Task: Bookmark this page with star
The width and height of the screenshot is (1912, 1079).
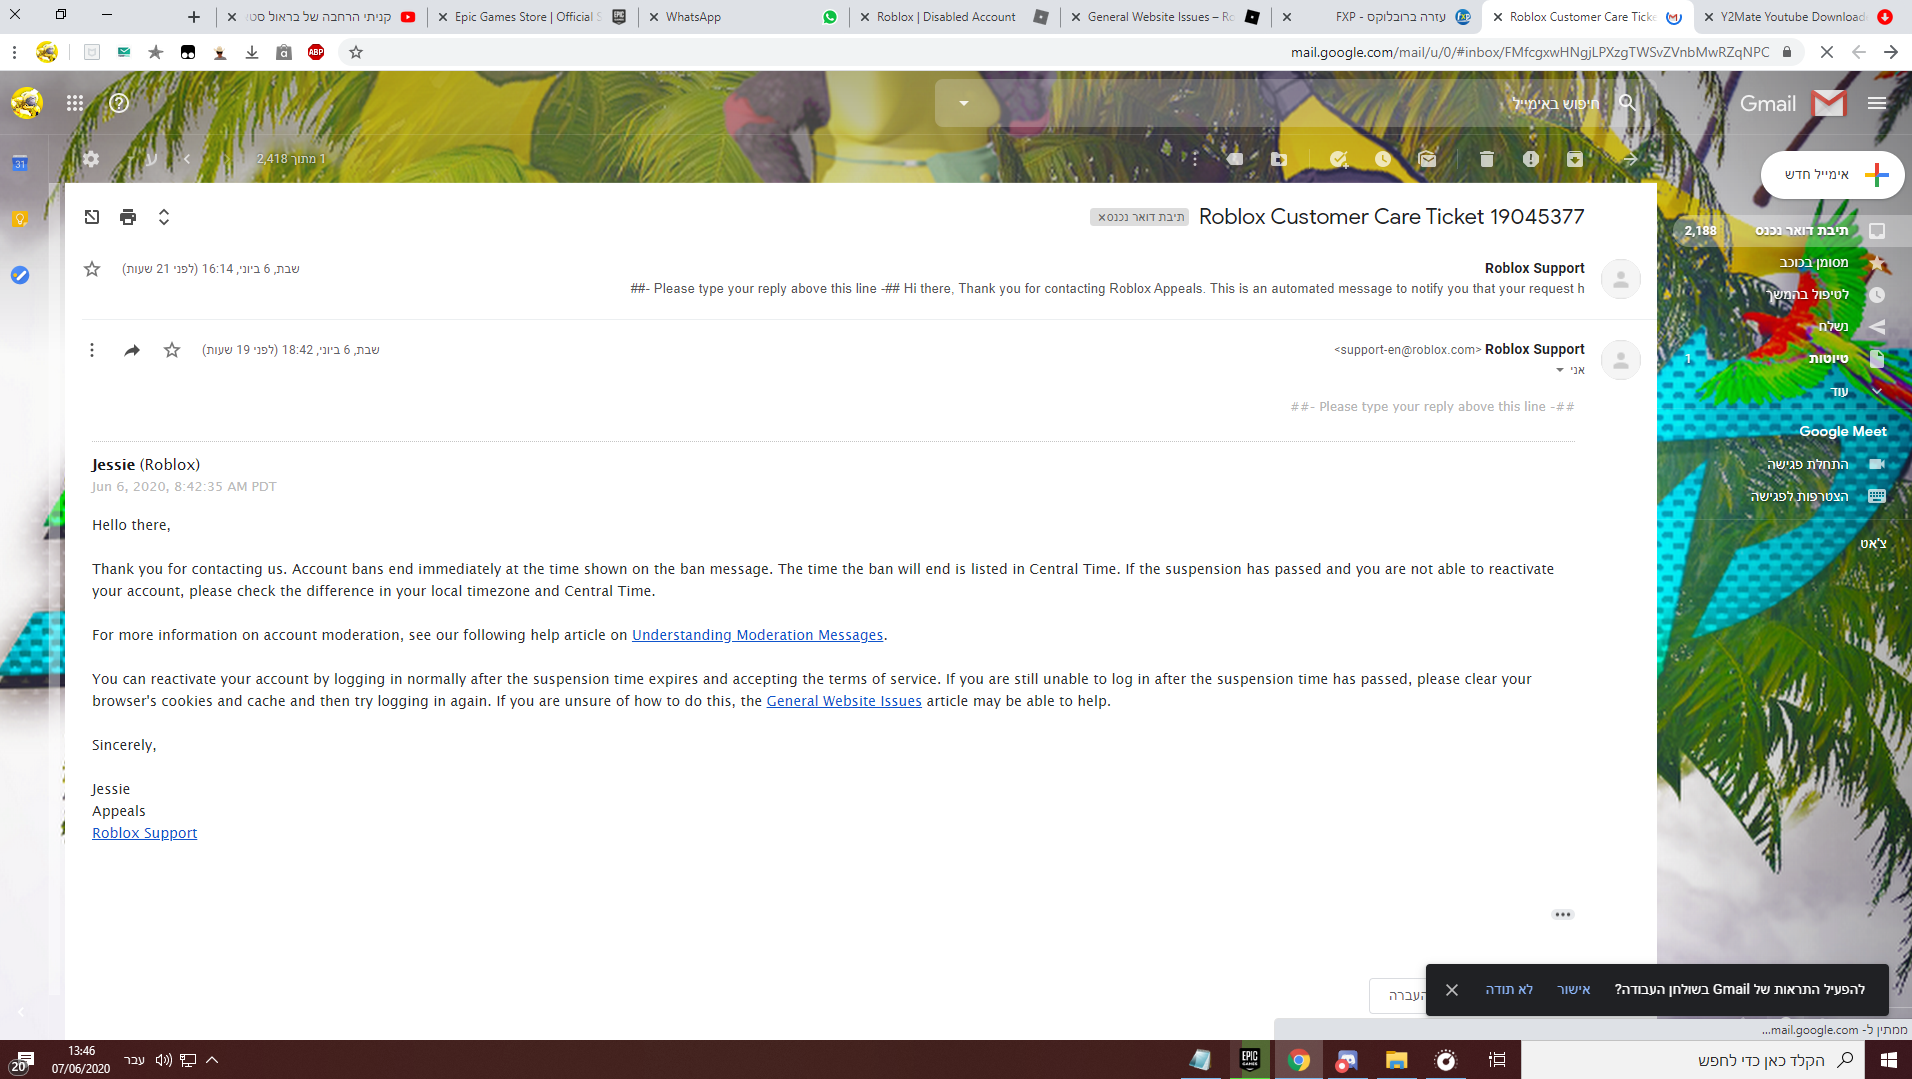Action: point(356,52)
